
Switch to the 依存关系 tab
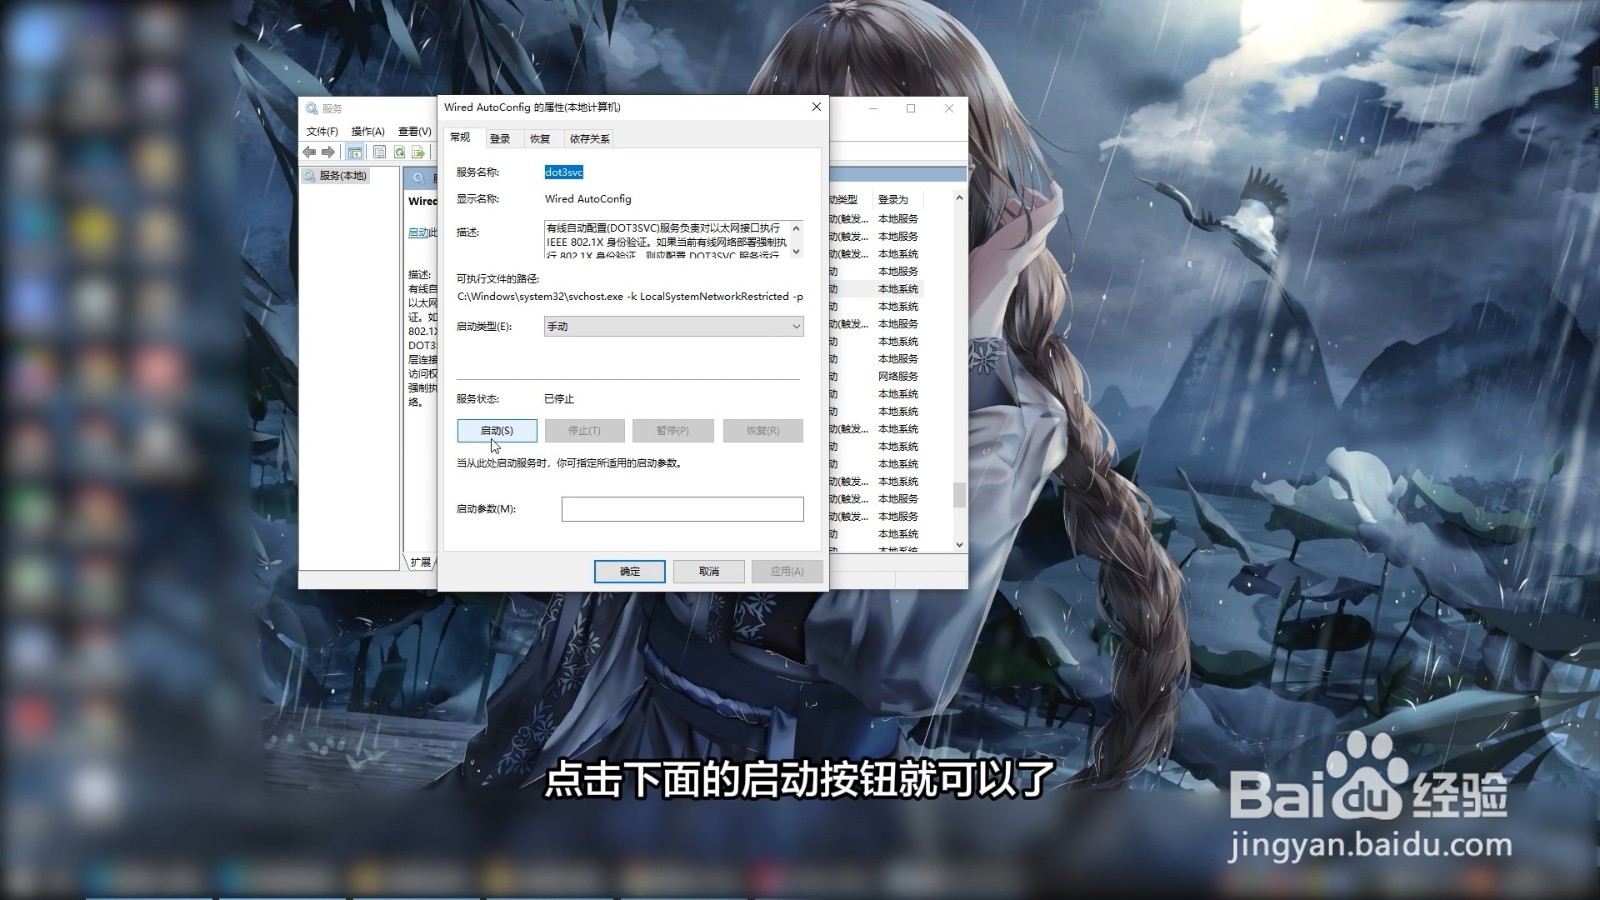click(589, 139)
